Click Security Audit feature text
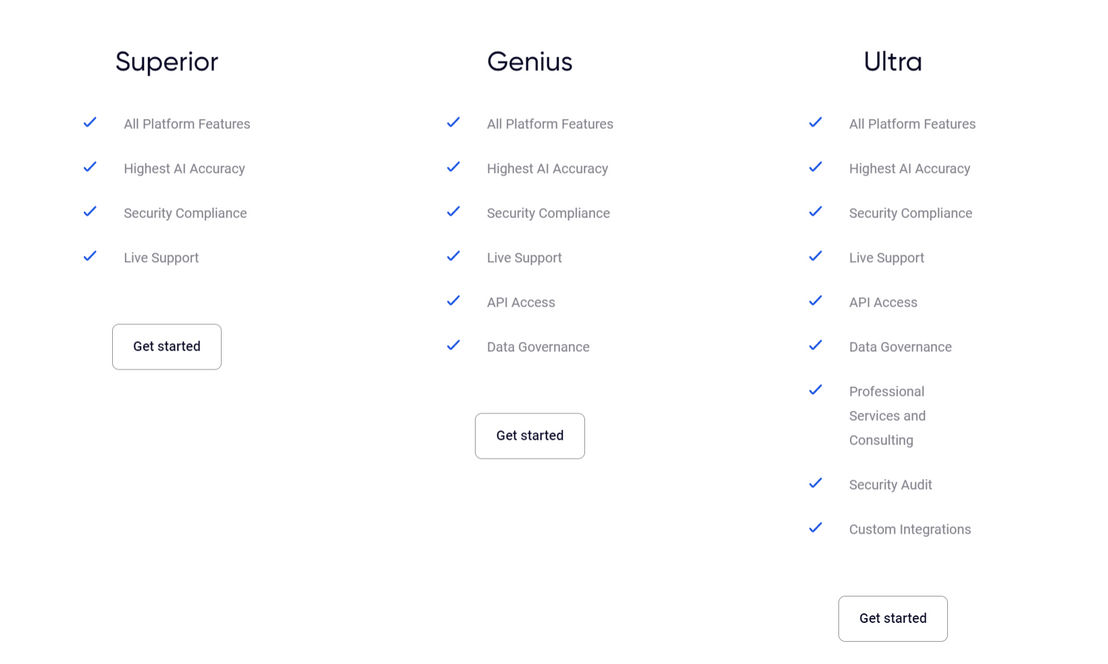This screenshot has height=664, width=1108. coord(890,485)
